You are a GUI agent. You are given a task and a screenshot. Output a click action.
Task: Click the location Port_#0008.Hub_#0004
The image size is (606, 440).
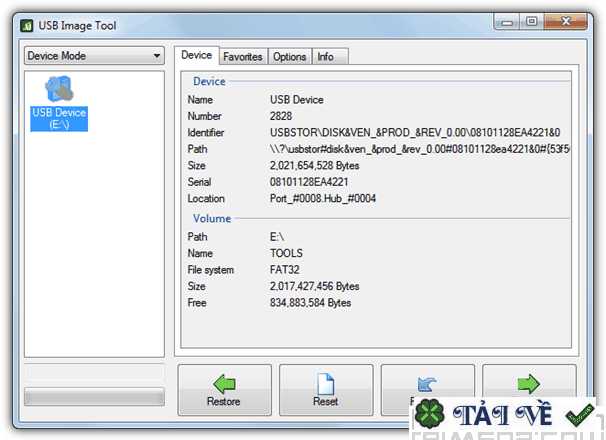tap(323, 198)
